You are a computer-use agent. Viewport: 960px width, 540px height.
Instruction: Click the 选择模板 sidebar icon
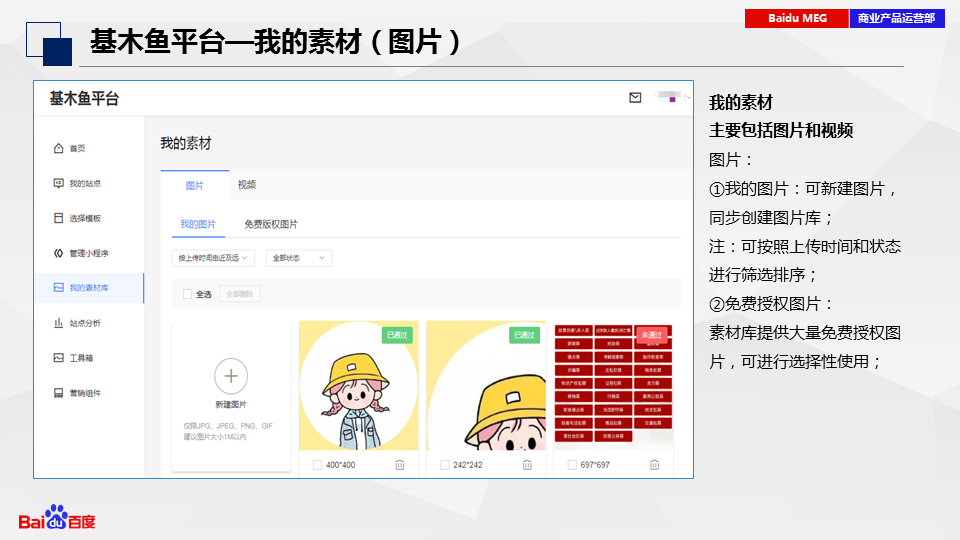click(x=58, y=218)
